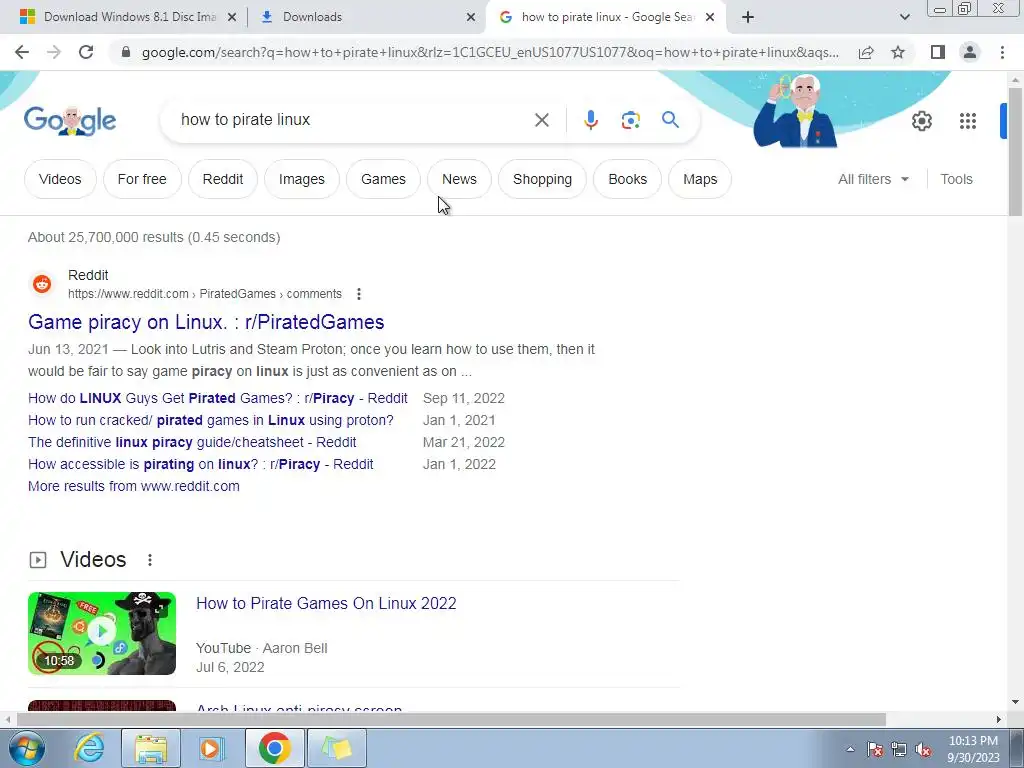Select the Reddit filter chip
Image resolution: width=1024 pixels, height=768 pixels.
(223, 179)
